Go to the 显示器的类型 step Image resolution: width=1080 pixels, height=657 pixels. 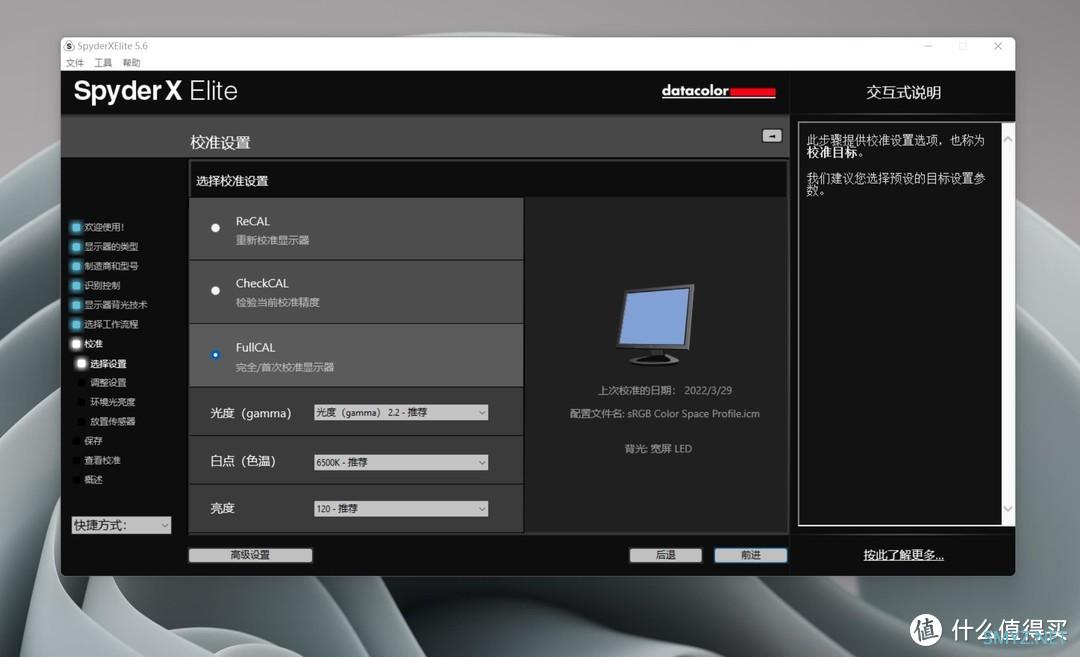pos(111,247)
